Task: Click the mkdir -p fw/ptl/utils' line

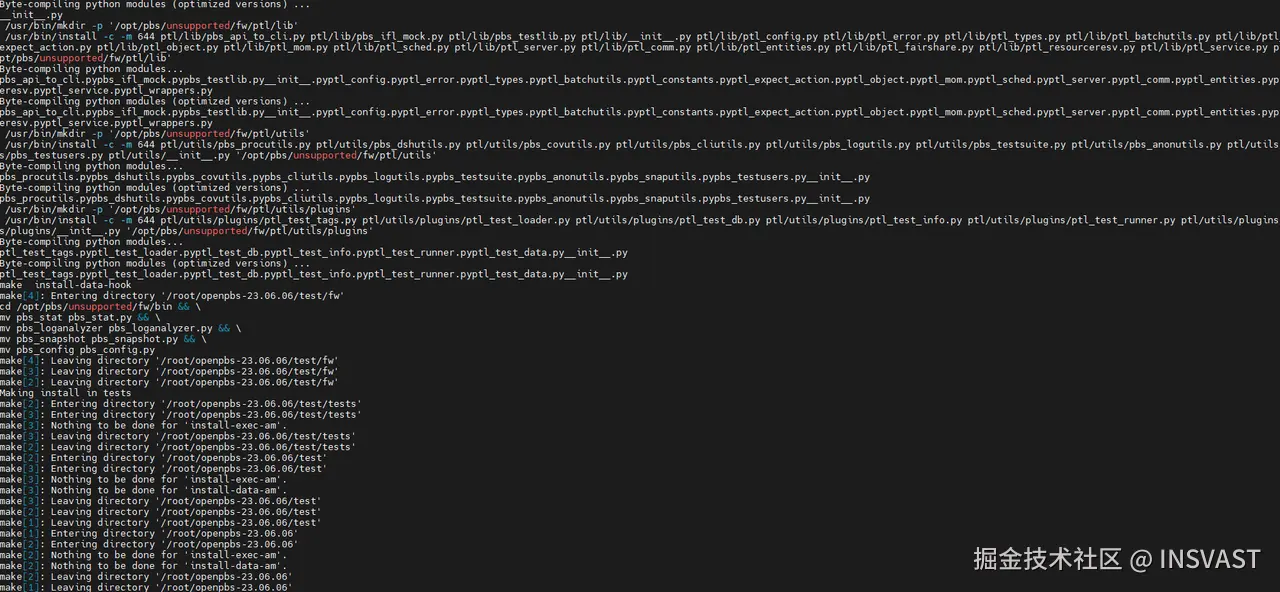Action: click(158, 133)
